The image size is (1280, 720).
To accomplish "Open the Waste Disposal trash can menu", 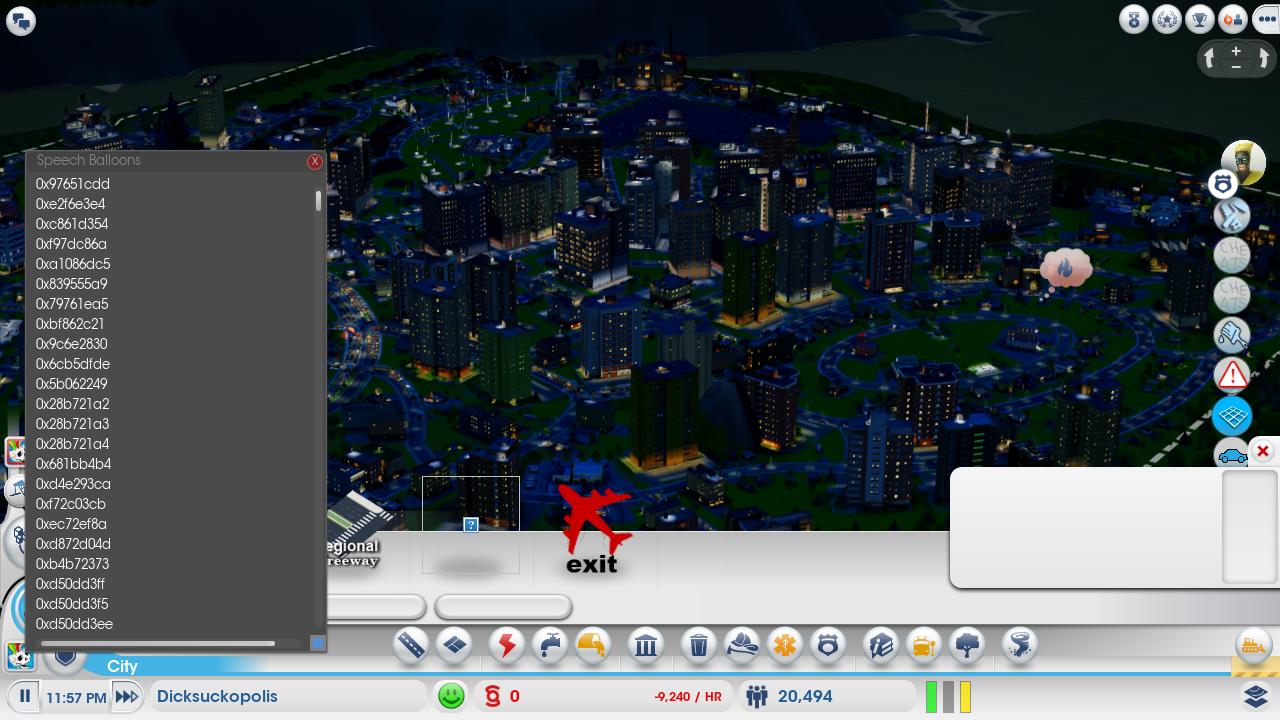I will 699,645.
